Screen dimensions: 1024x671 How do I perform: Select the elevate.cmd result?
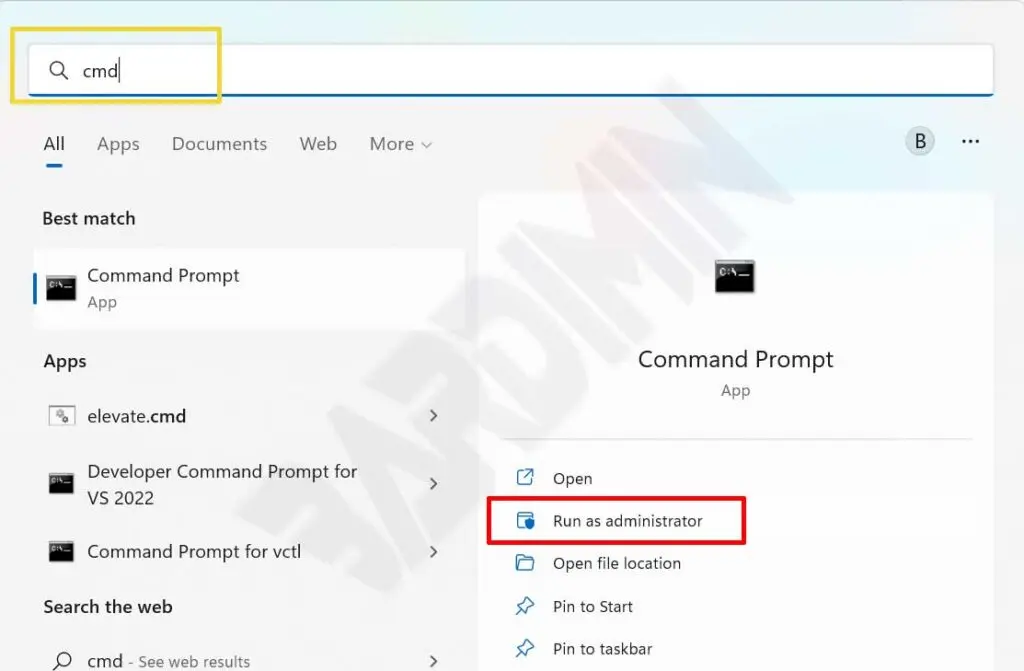pyautogui.click(x=243, y=416)
